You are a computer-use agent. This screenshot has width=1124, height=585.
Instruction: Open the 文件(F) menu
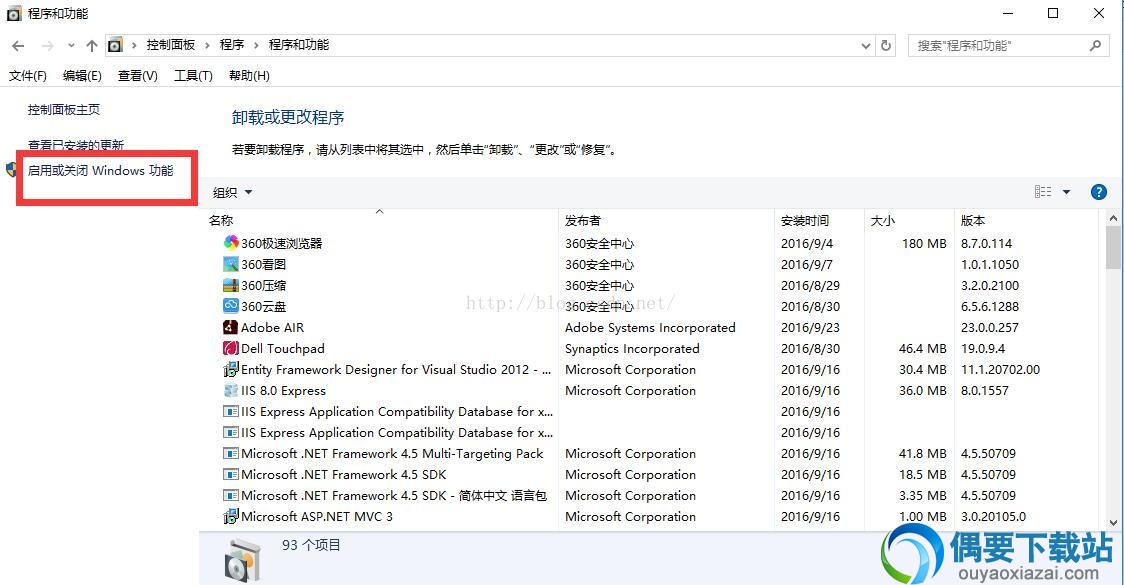click(27, 75)
